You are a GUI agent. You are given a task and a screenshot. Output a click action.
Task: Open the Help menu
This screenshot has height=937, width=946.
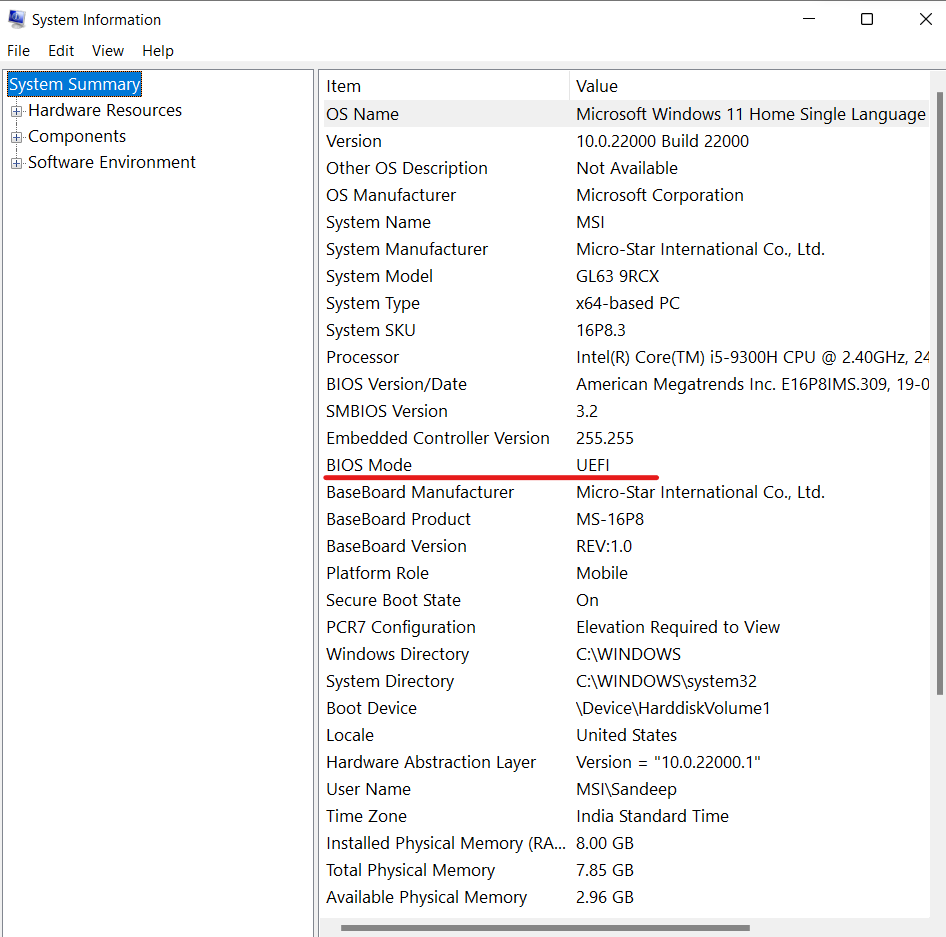pos(158,51)
